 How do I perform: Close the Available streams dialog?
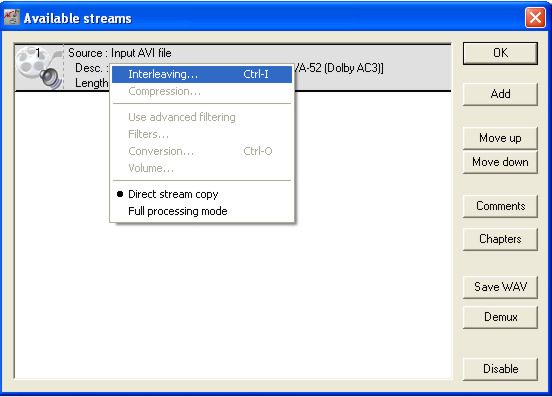(x=535, y=17)
